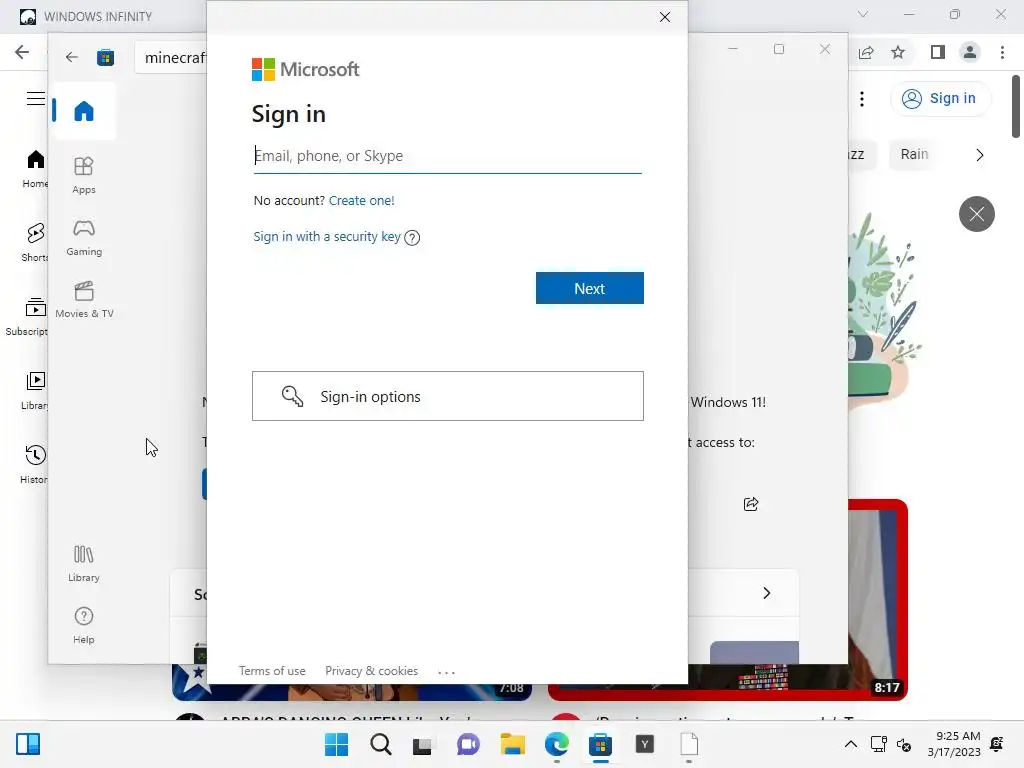Click the Microsoft logo in dialog
1024x768 pixels.
click(x=306, y=69)
